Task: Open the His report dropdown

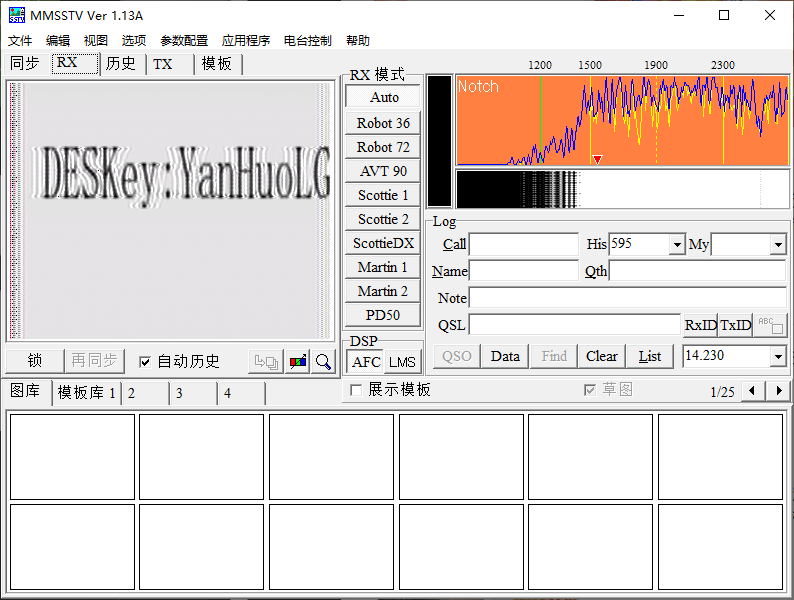Action: [x=677, y=245]
